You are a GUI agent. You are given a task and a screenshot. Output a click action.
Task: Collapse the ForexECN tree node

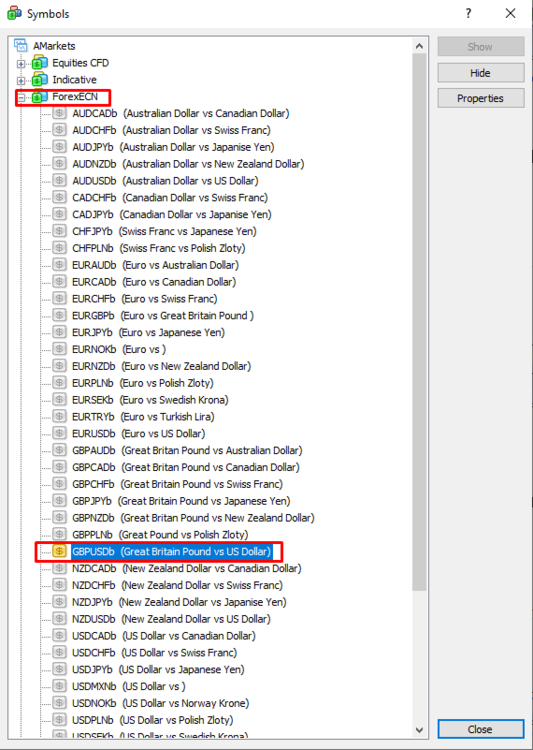tap(21, 98)
